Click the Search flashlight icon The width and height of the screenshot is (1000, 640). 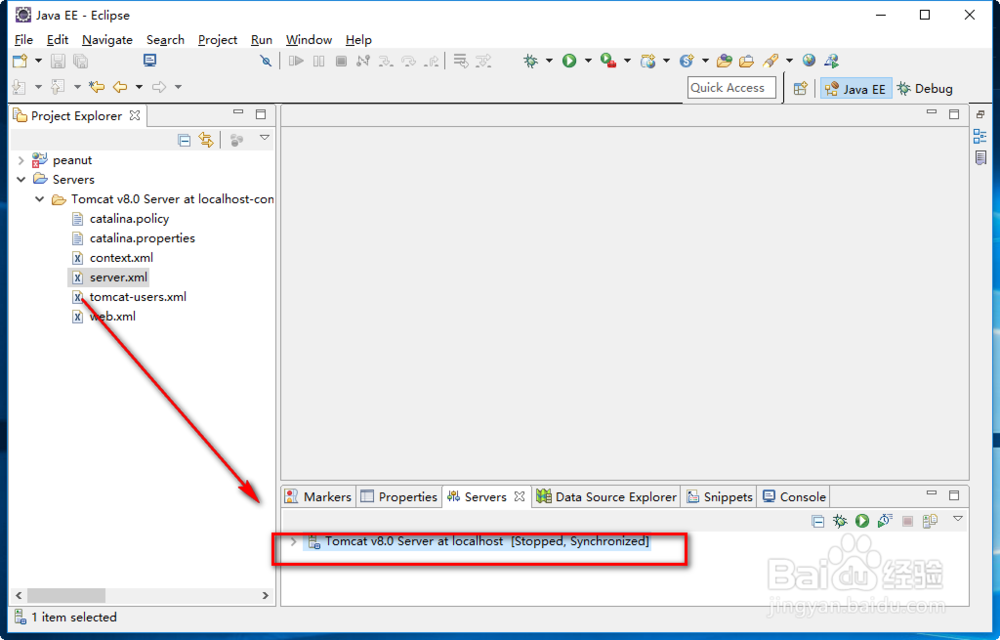point(771,61)
